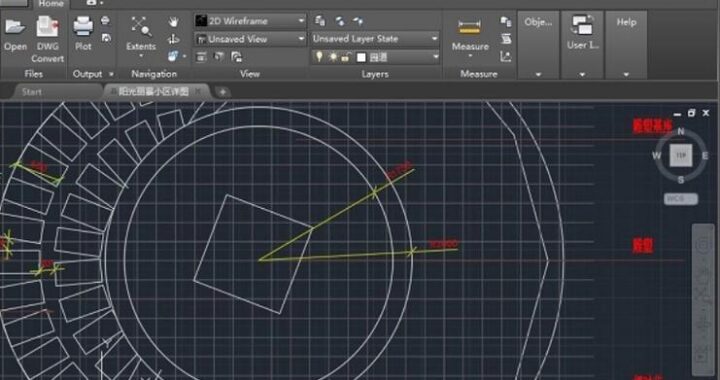Select the Home ribbon tab
The height and width of the screenshot is (380, 720).
(51, 4)
